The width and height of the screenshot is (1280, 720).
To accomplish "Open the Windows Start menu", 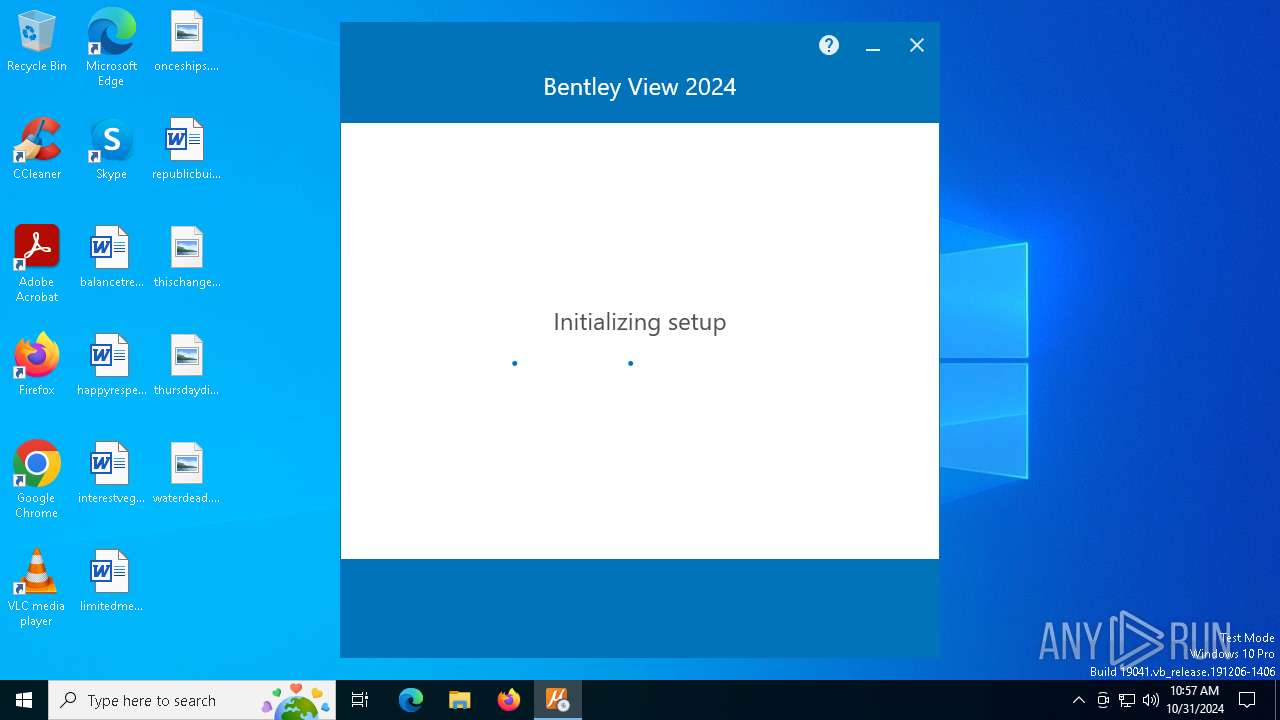I will (24, 700).
